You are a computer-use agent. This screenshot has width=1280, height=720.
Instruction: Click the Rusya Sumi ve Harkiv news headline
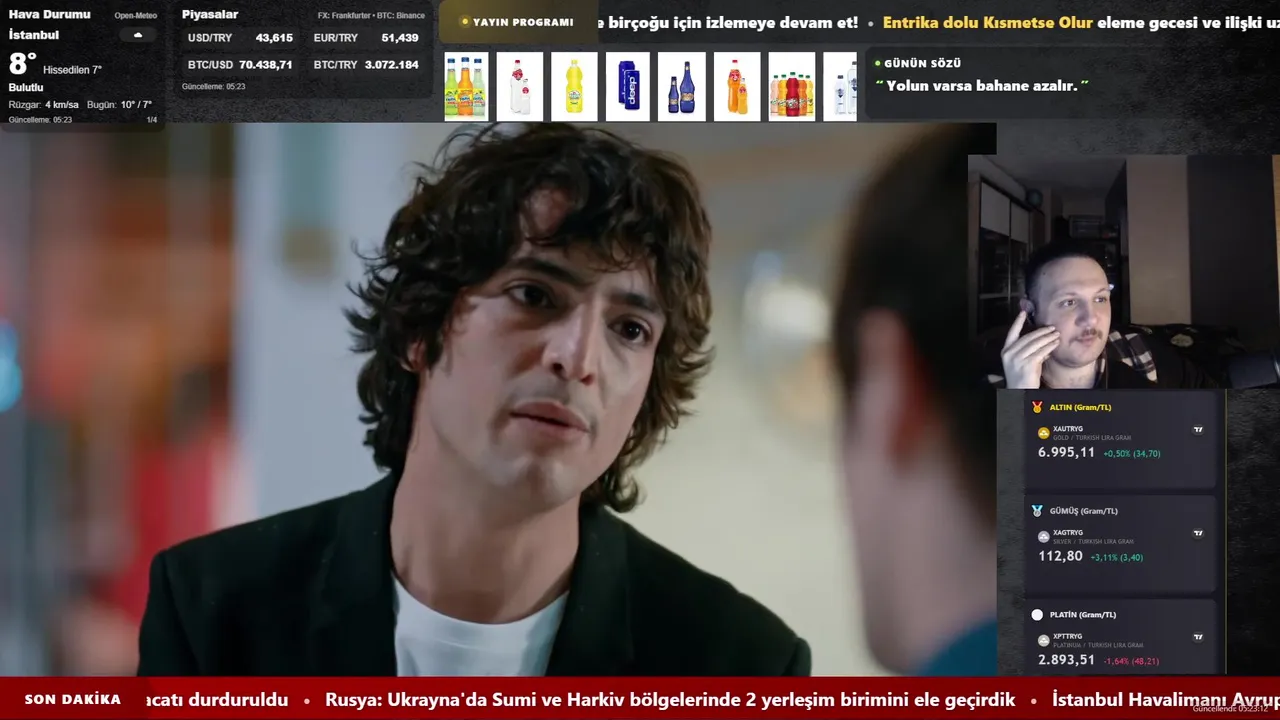tap(670, 700)
